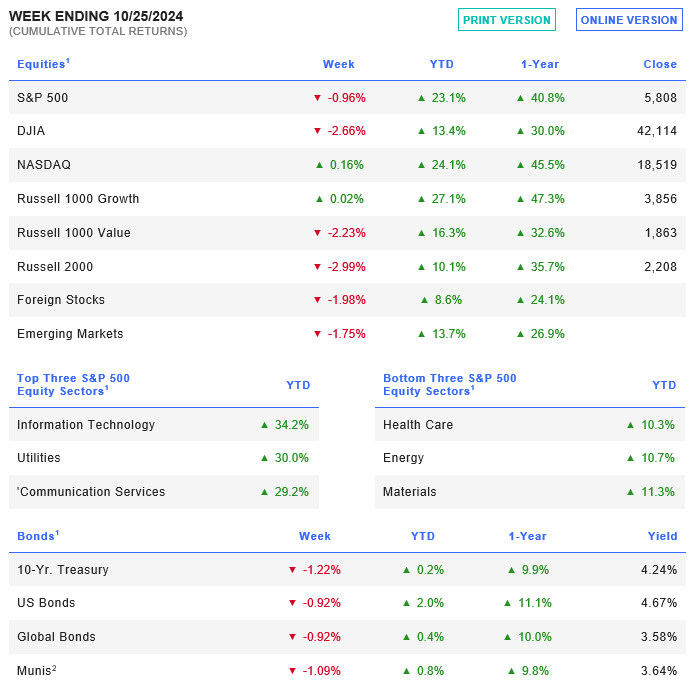Click the Information Technology sector label

click(x=86, y=425)
